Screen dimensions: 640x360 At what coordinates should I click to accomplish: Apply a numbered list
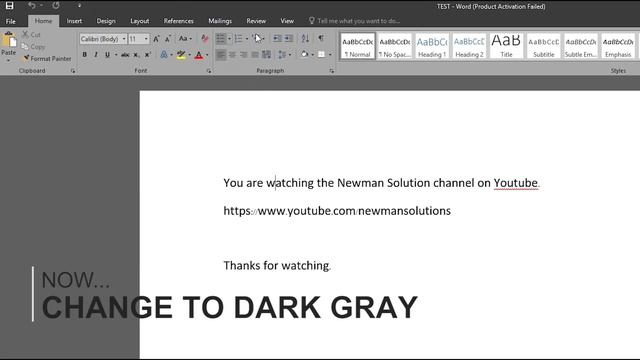tap(238, 39)
